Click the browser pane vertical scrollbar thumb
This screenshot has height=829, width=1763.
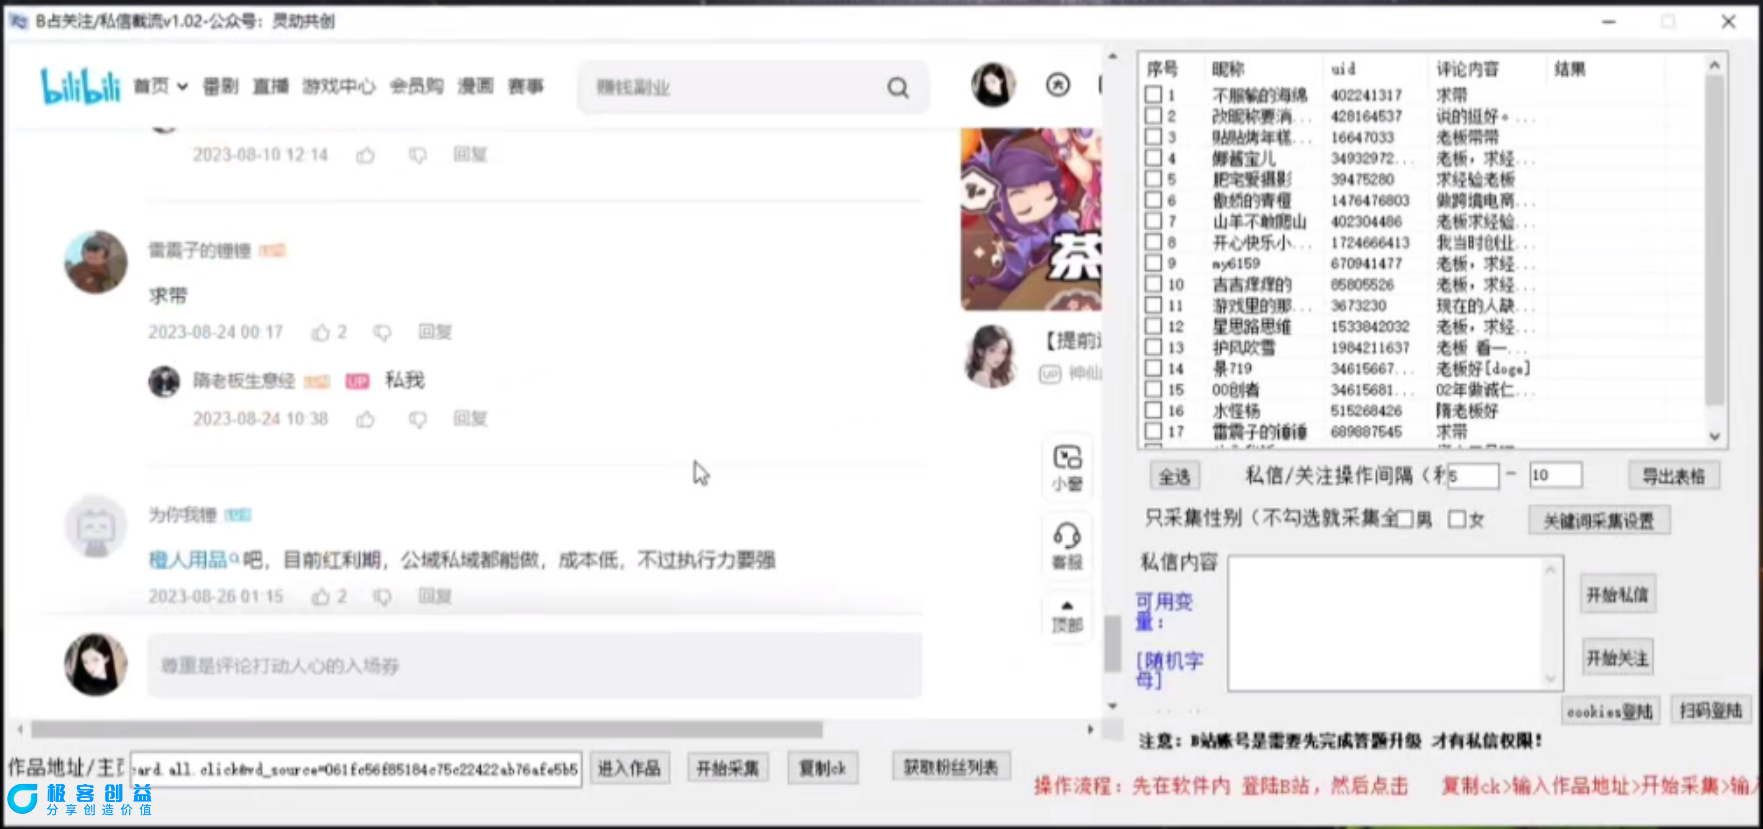point(1112,643)
